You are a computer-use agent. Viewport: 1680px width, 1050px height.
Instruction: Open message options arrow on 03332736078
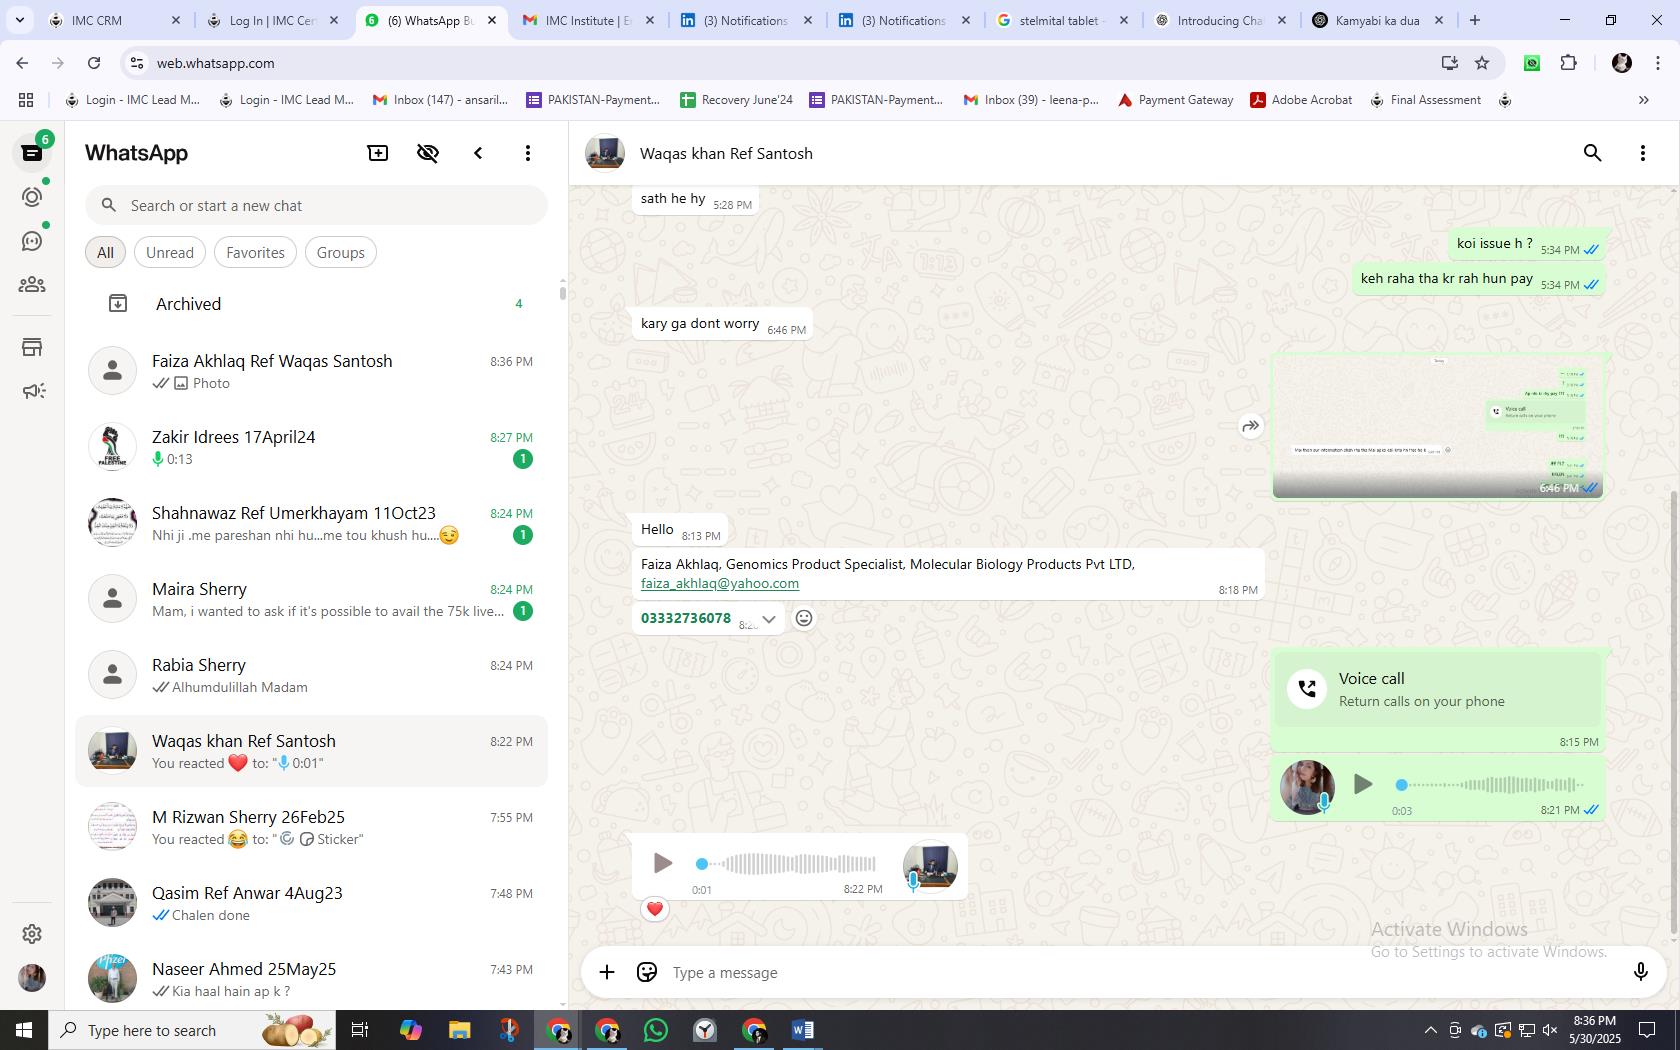point(769,619)
